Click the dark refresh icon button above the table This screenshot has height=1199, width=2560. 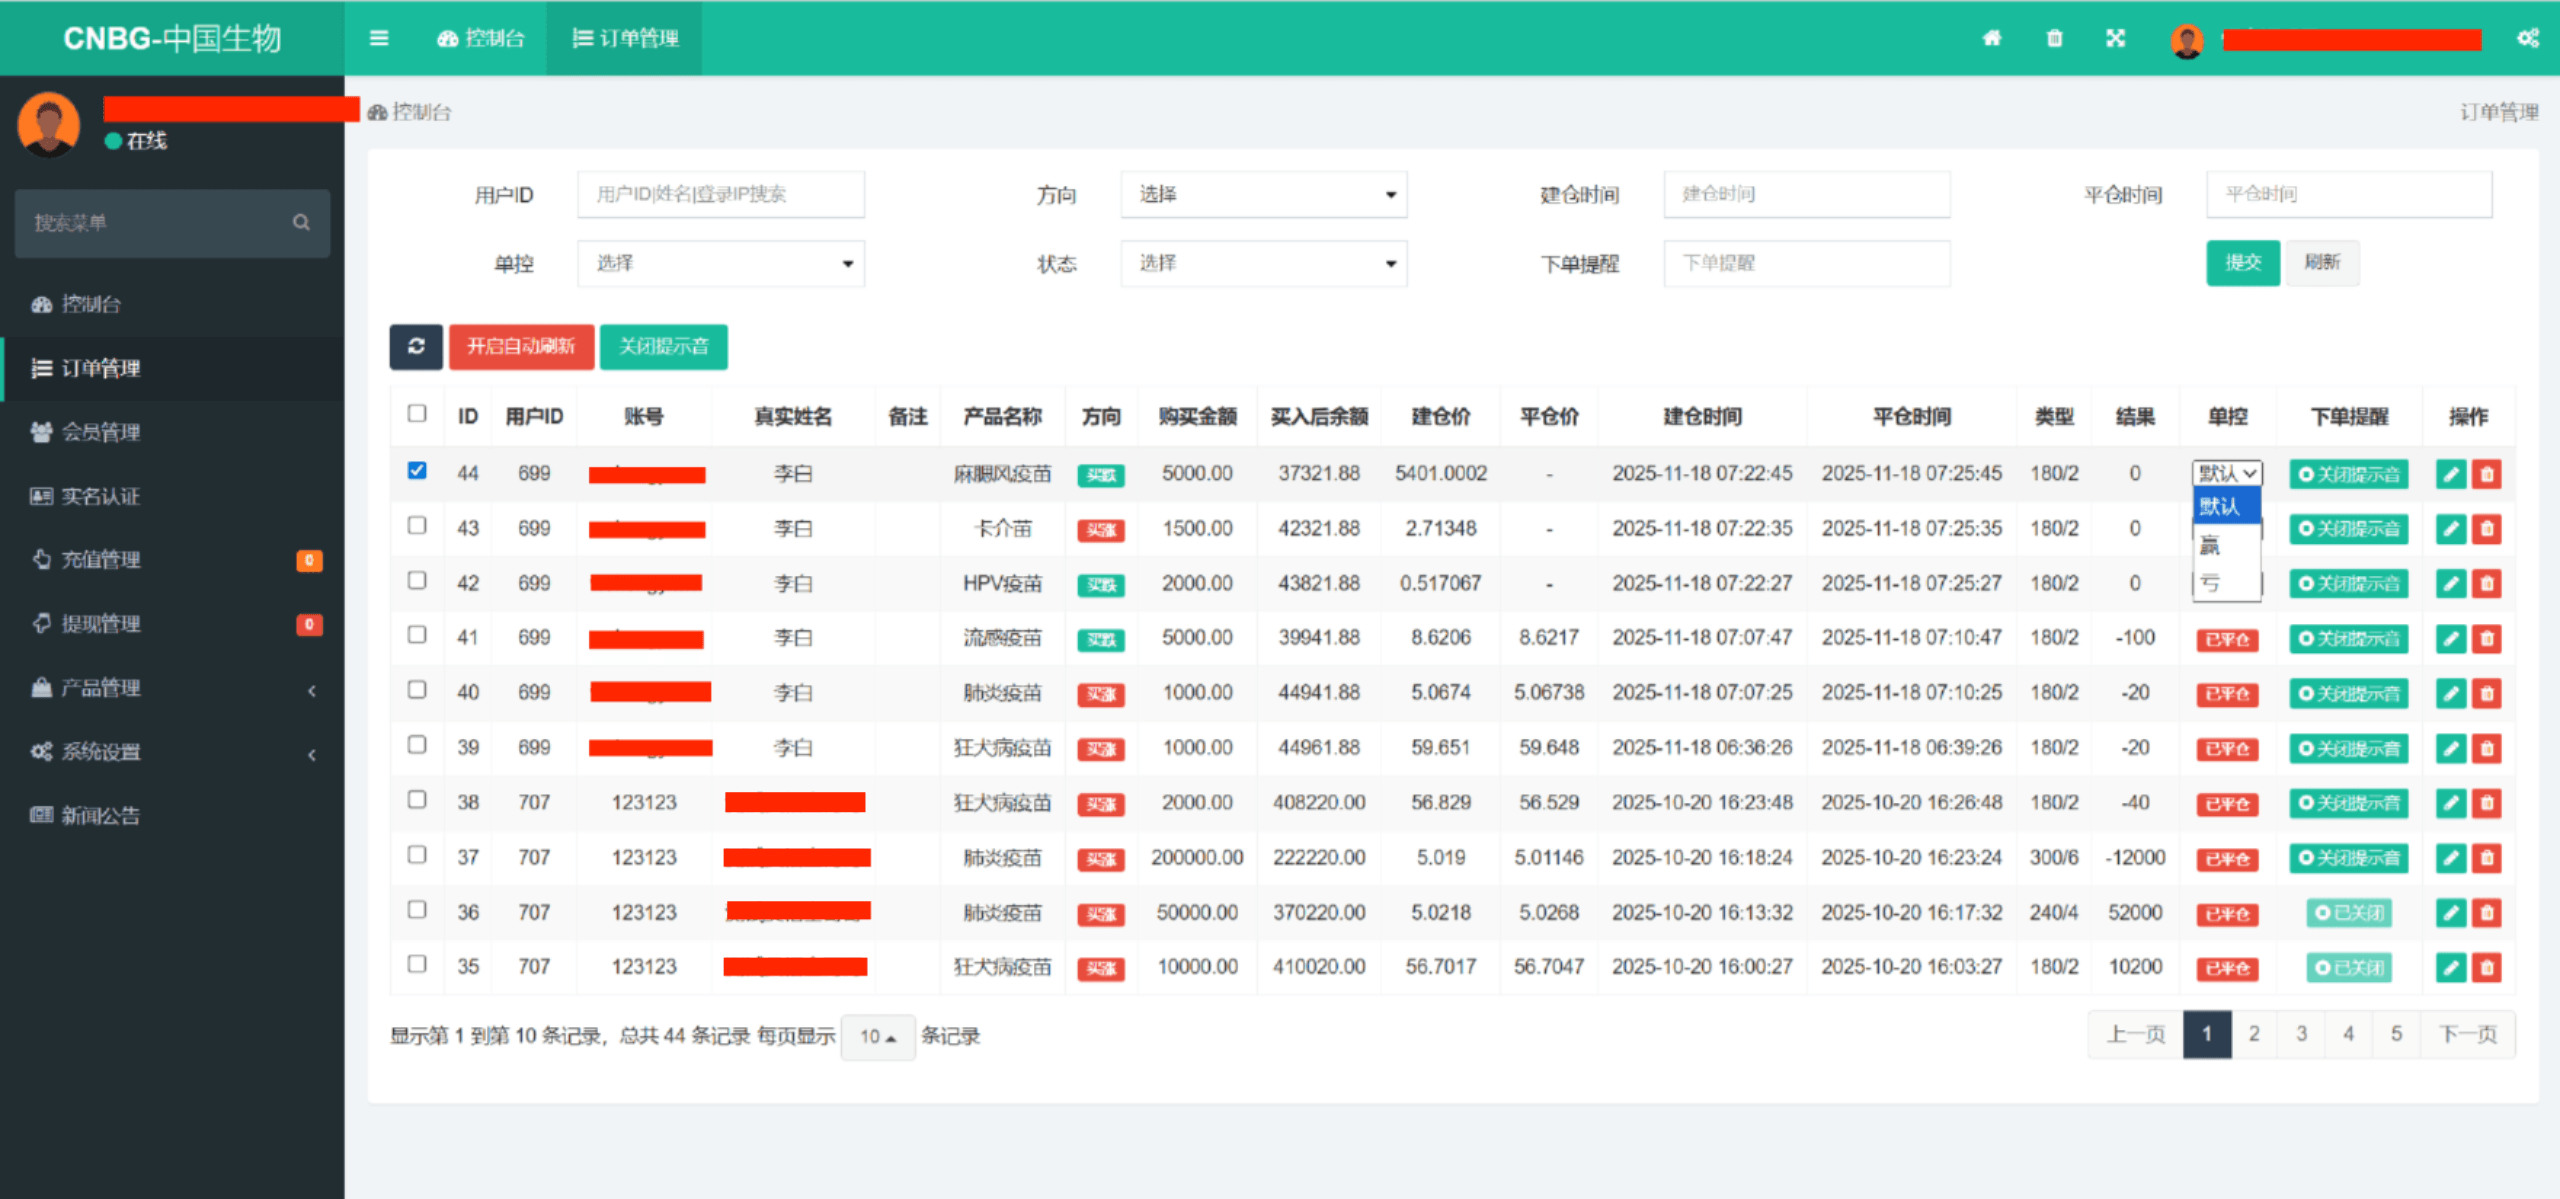coord(416,346)
